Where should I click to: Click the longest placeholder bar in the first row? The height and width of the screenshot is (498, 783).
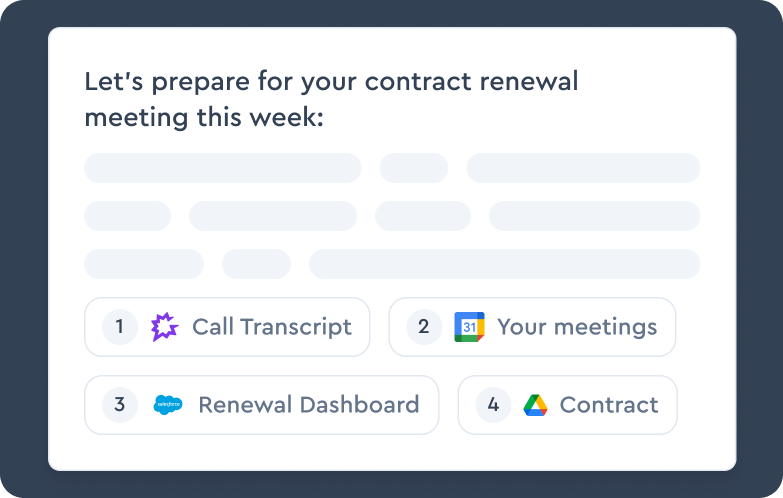pyautogui.click(x=222, y=168)
